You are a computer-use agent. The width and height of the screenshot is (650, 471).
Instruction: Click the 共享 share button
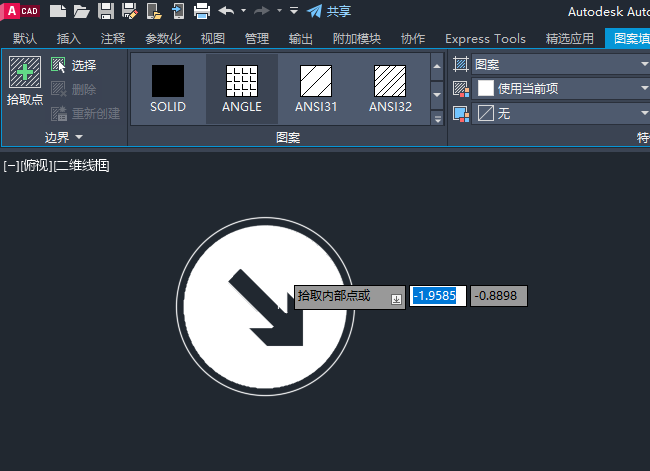(x=329, y=11)
